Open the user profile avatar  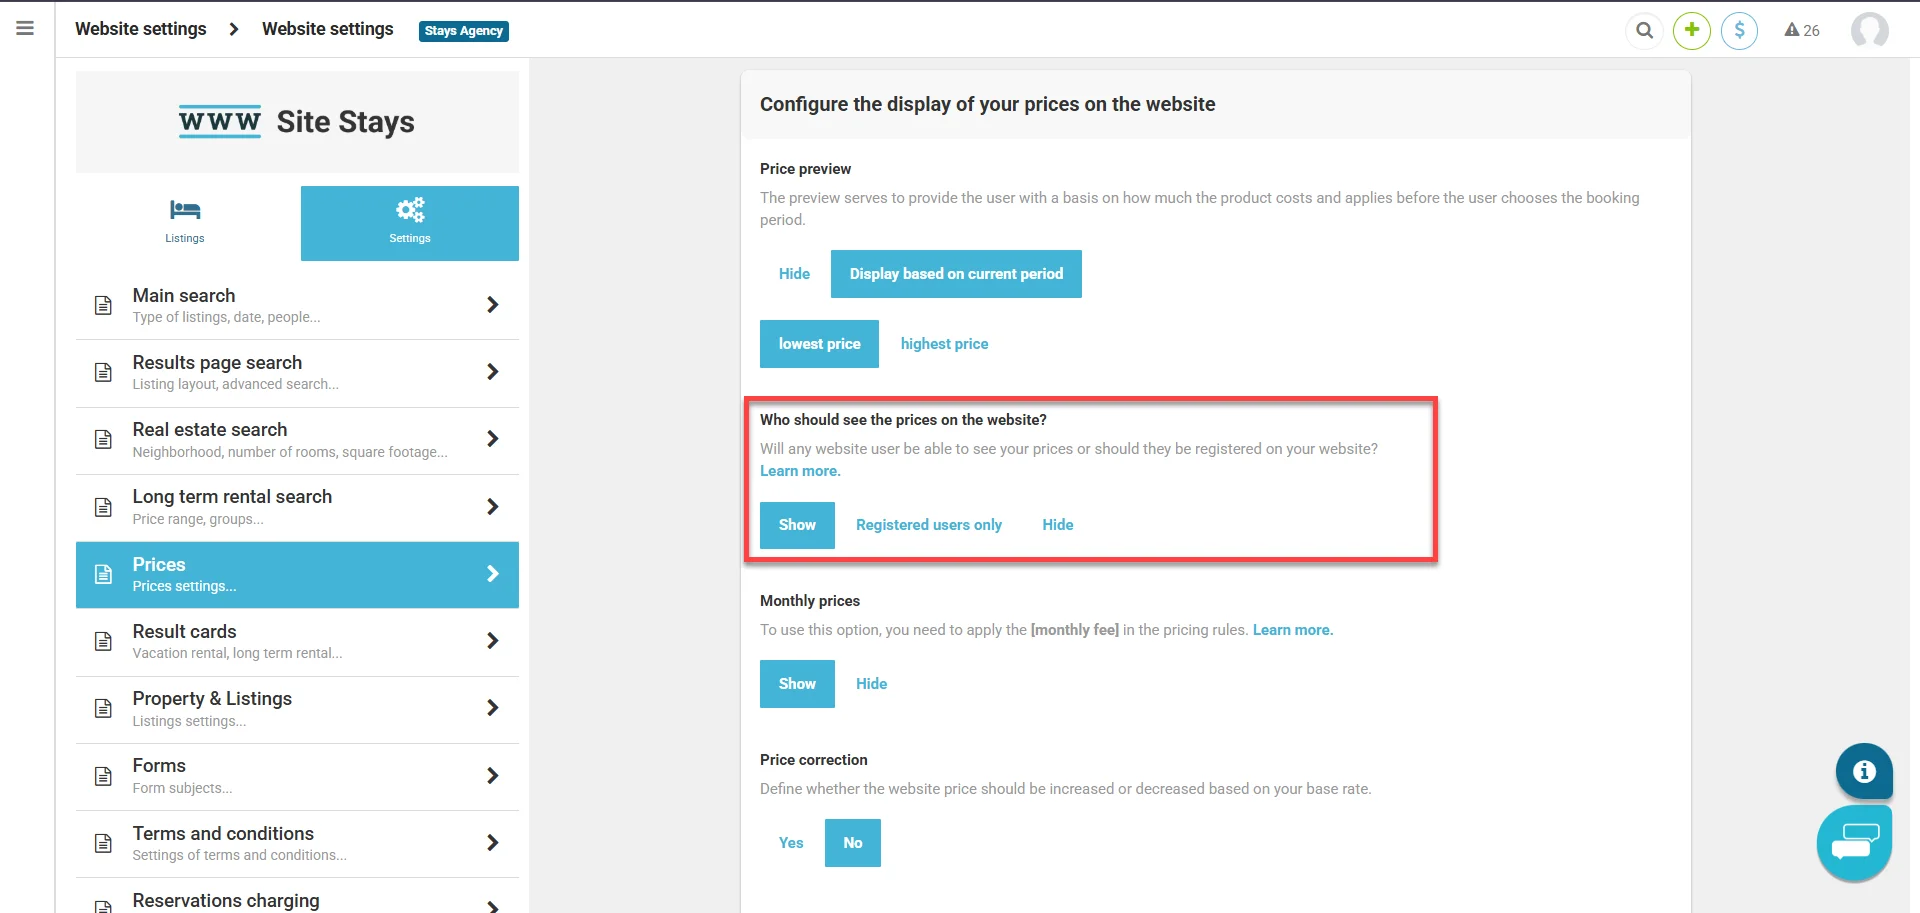[1869, 31]
